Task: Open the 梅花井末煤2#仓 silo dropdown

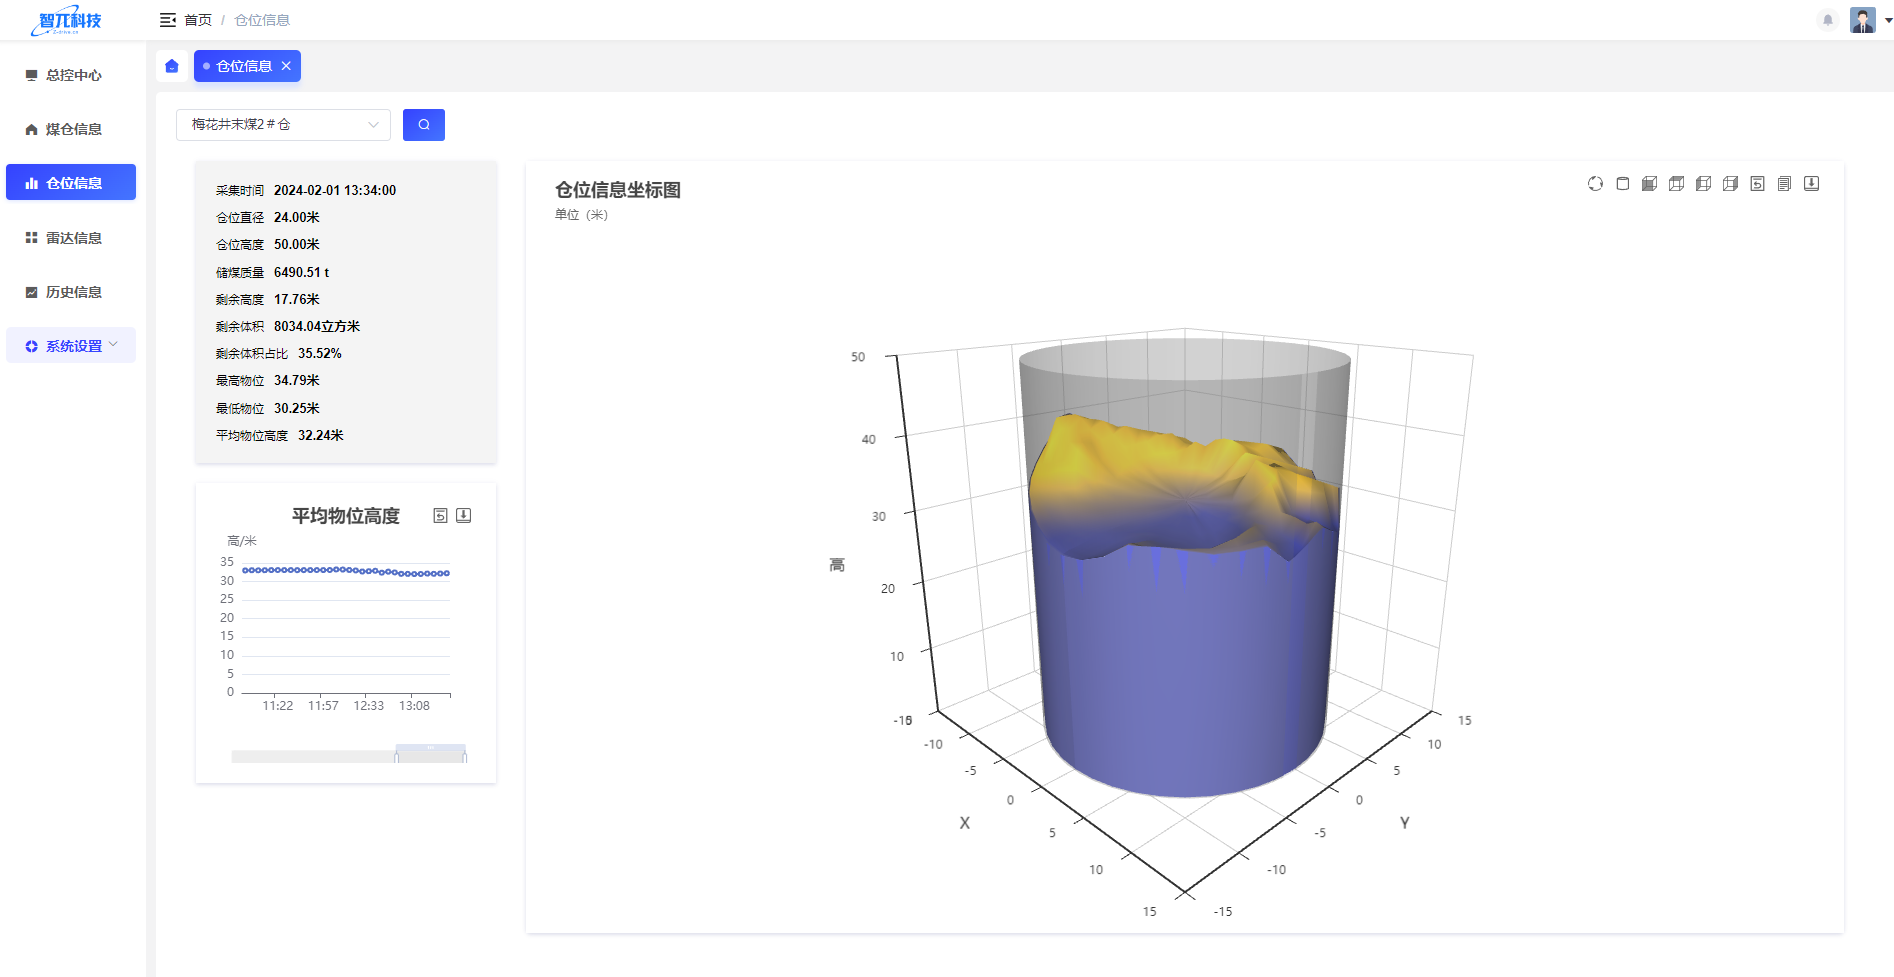Action: (283, 125)
